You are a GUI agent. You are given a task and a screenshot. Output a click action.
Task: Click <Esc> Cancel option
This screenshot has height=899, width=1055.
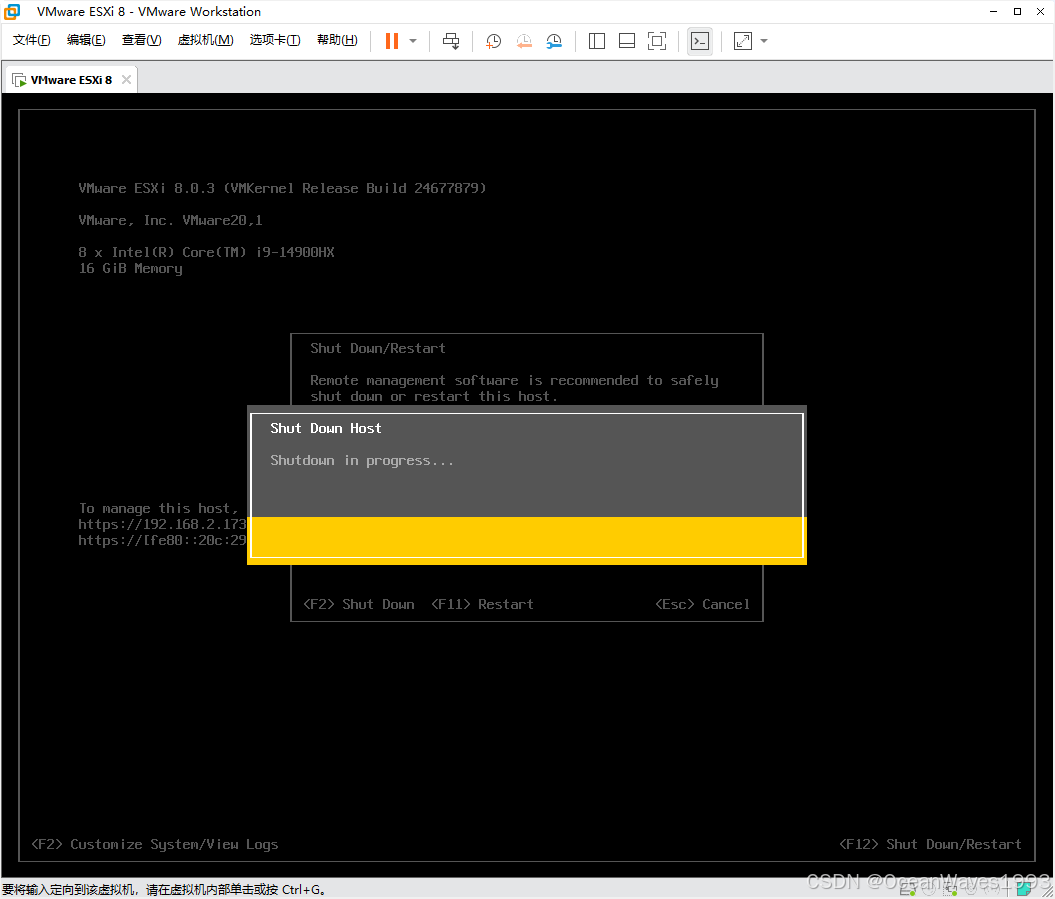[x=702, y=604]
